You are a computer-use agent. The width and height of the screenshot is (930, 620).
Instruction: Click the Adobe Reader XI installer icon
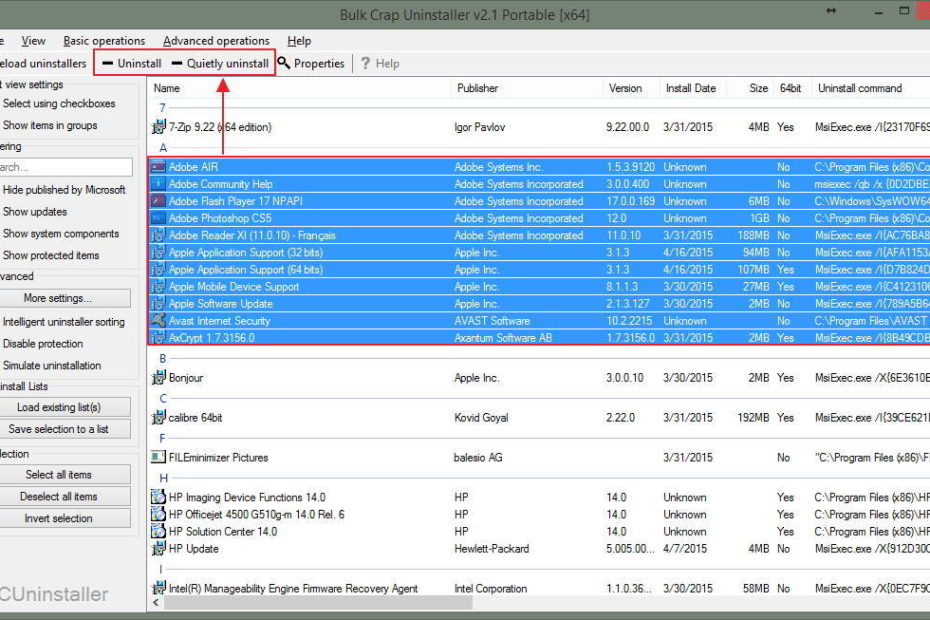click(x=158, y=236)
